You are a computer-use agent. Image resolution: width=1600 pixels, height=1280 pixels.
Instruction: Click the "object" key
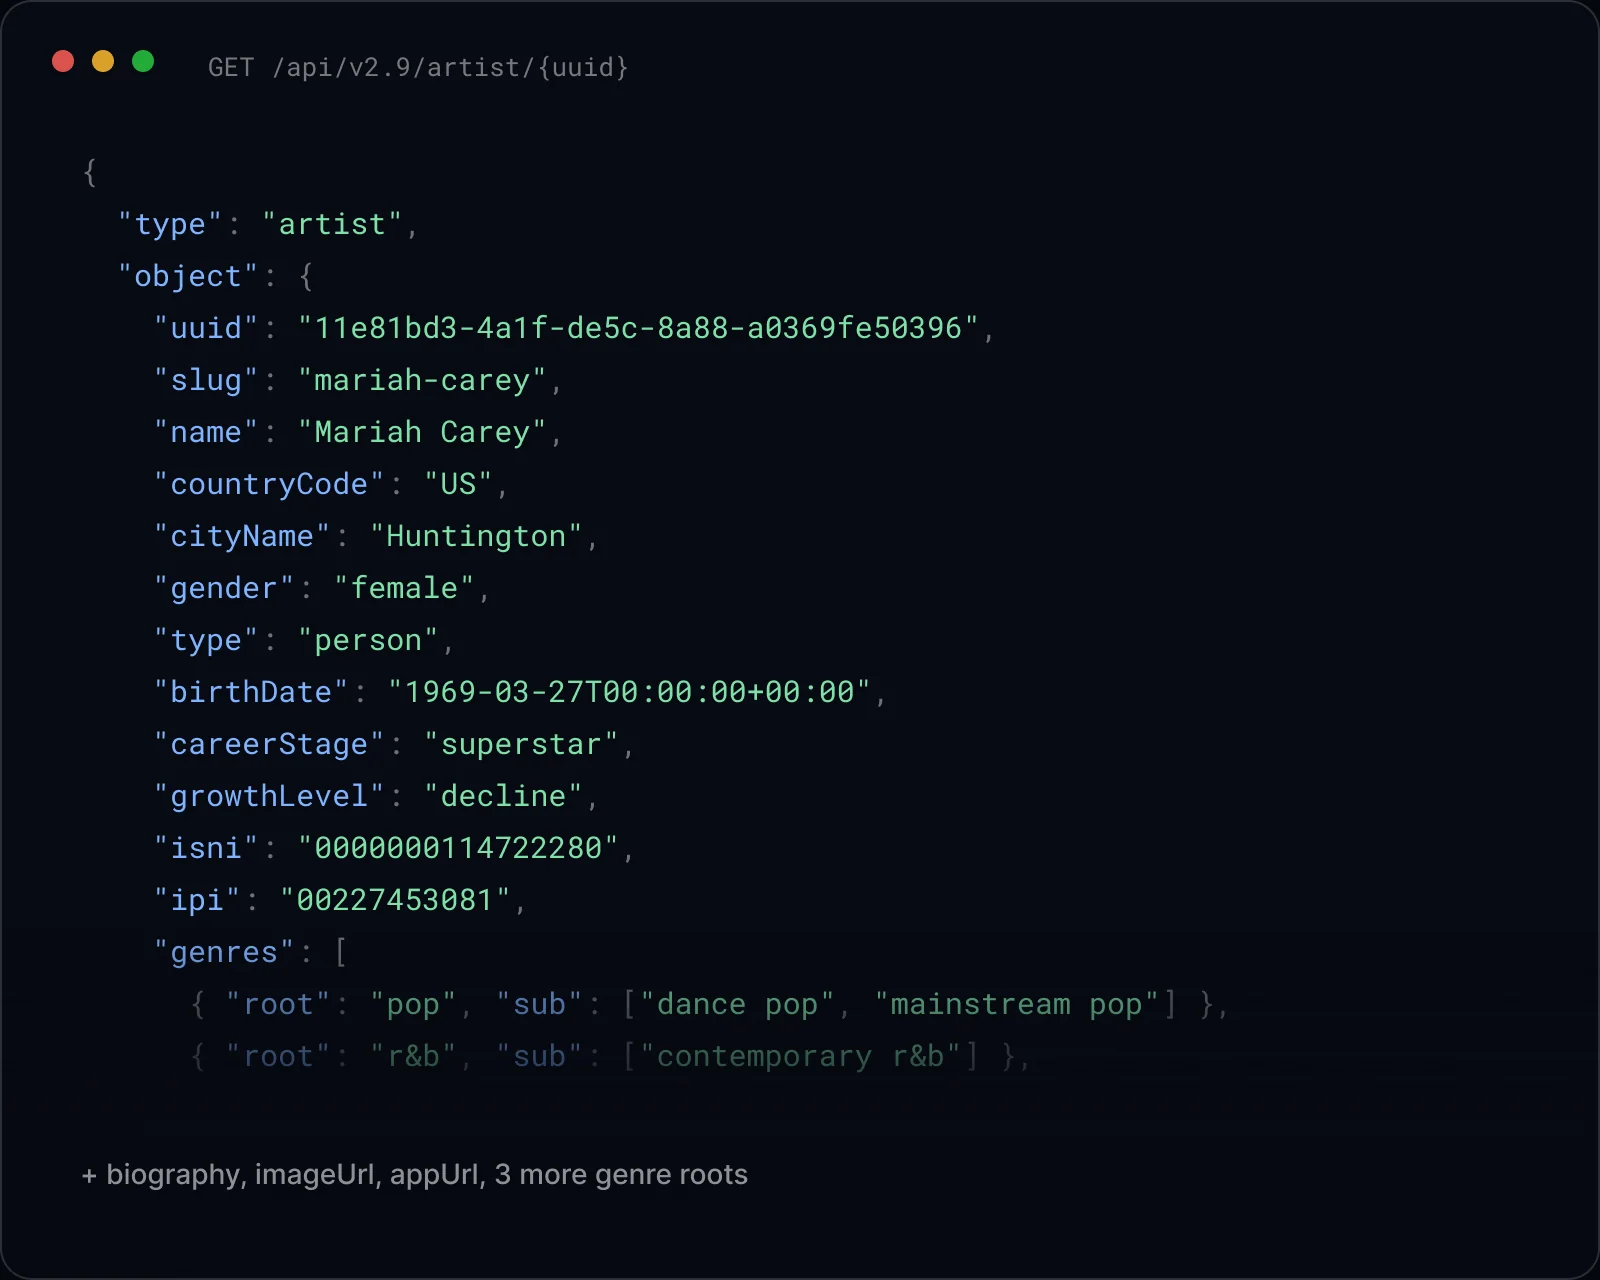[188, 276]
